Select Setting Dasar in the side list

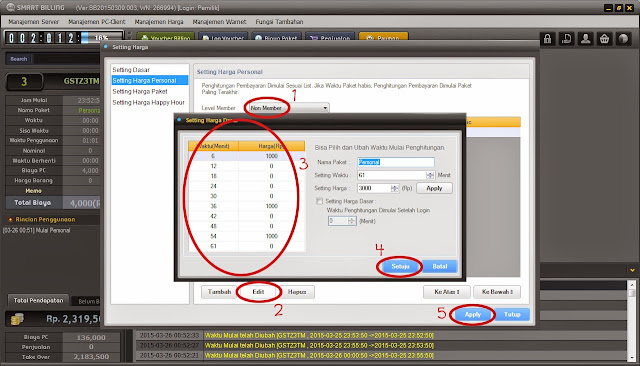[149, 70]
